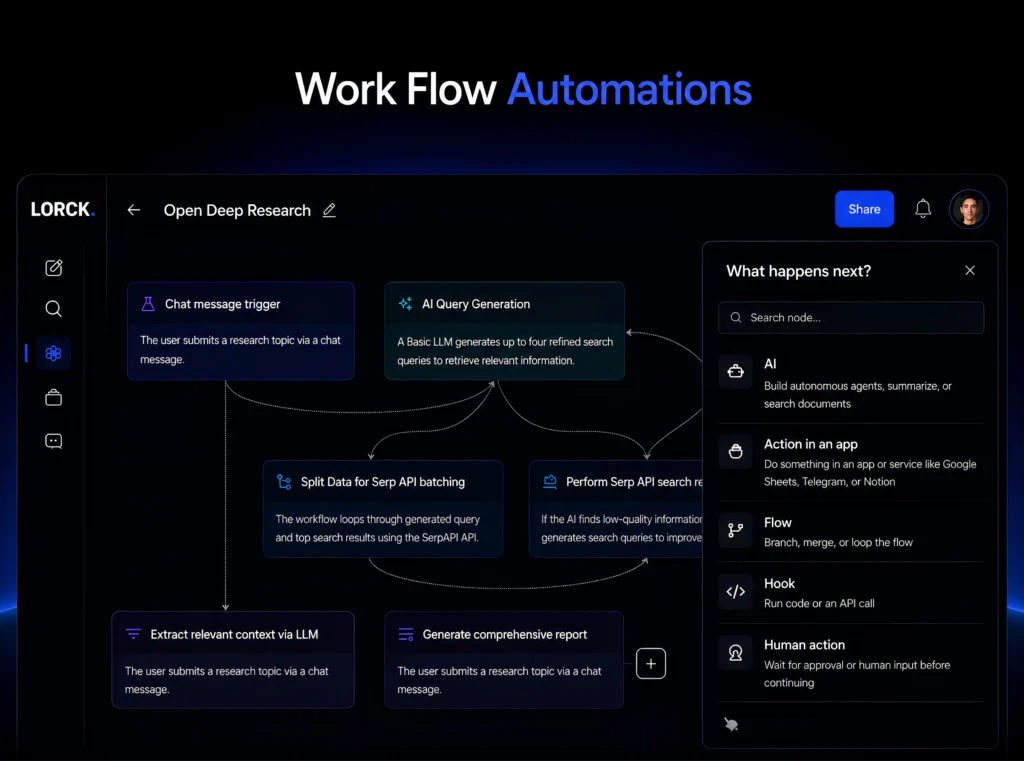
Task: Add a node with the plus button
Action: [651, 664]
